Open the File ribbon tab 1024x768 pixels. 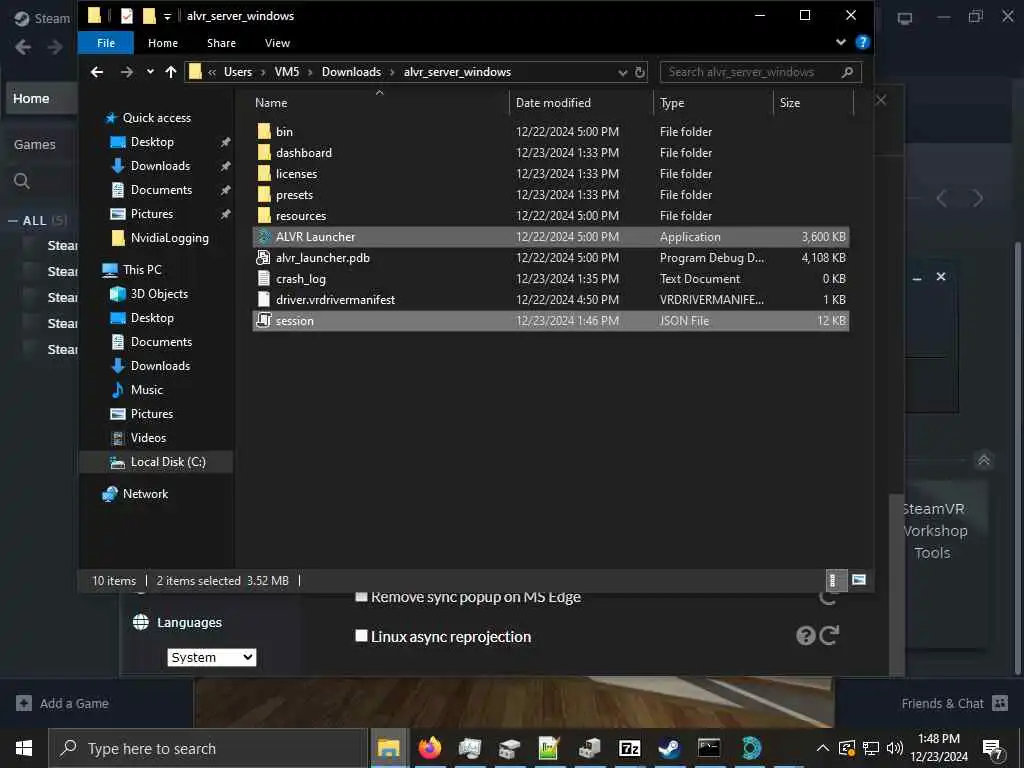(106, 43)
